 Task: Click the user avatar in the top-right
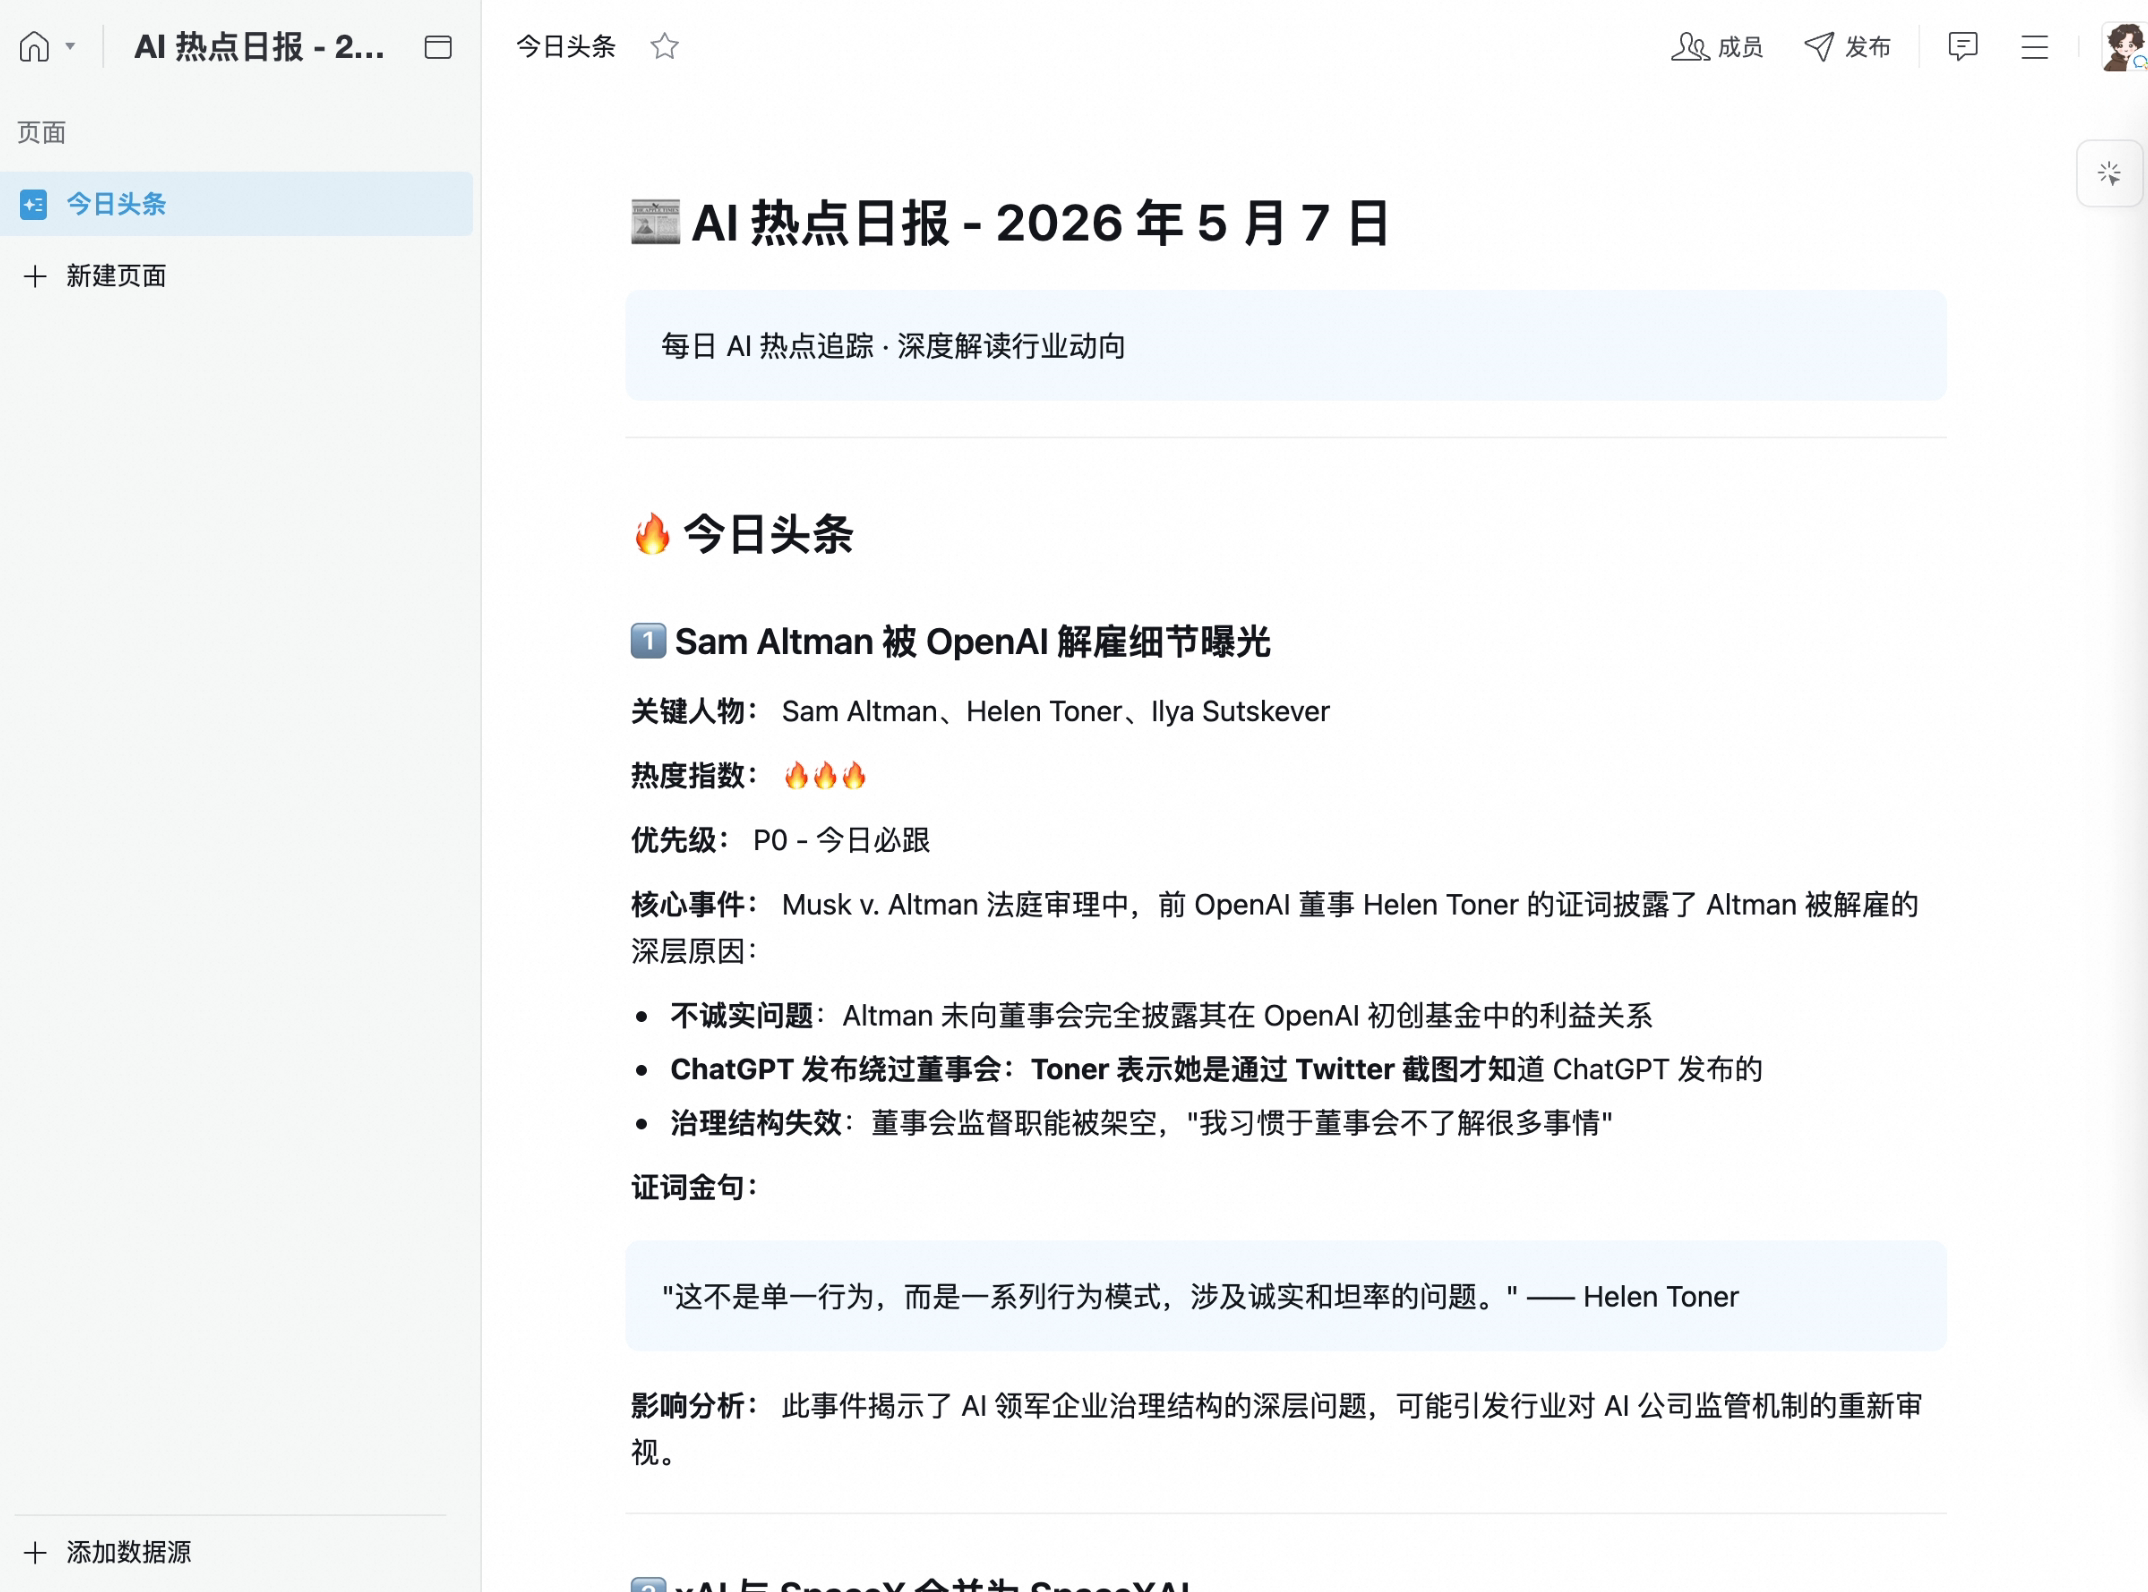point(2124,47)
